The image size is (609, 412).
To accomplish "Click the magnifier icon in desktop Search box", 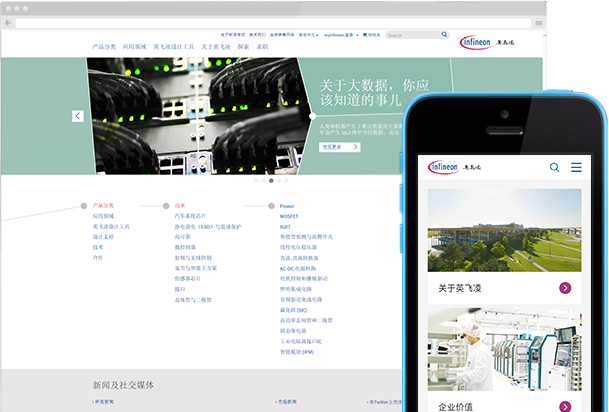I will click(444, 35).
